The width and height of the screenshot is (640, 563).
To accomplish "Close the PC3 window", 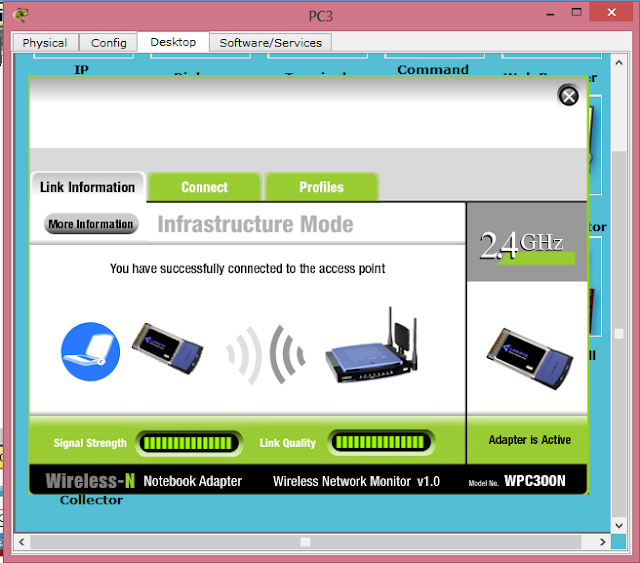I will click(x=611, y=13).
